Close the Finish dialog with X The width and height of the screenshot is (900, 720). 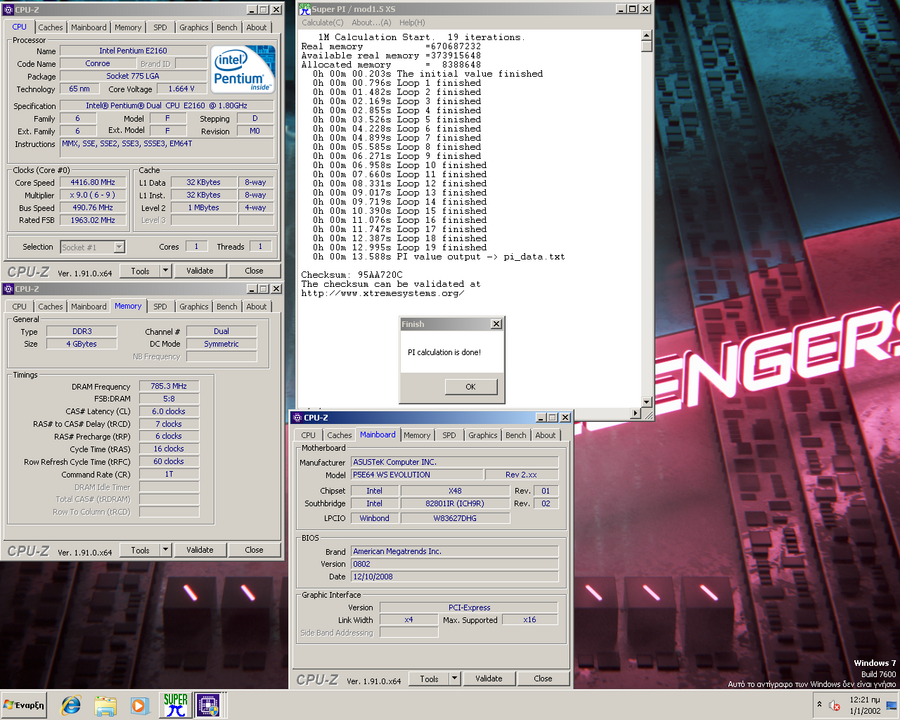[x=496, y=324]
